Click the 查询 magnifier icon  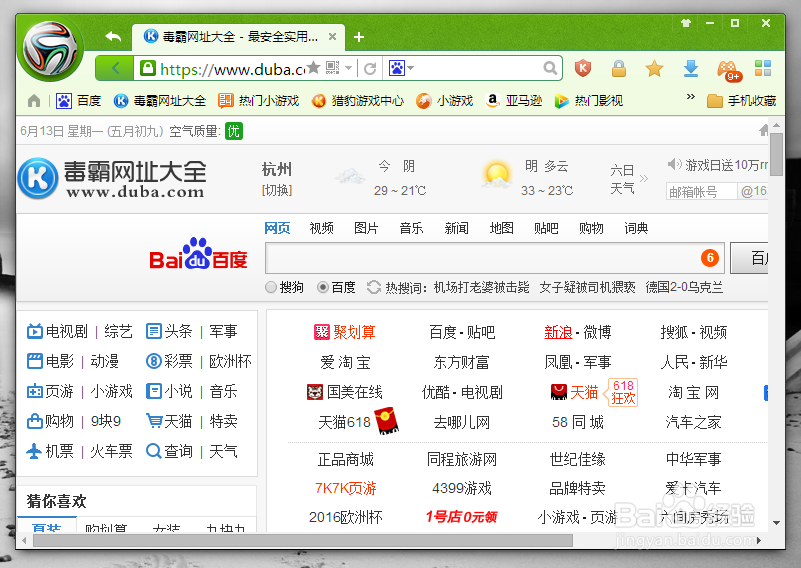pos(153,451)
